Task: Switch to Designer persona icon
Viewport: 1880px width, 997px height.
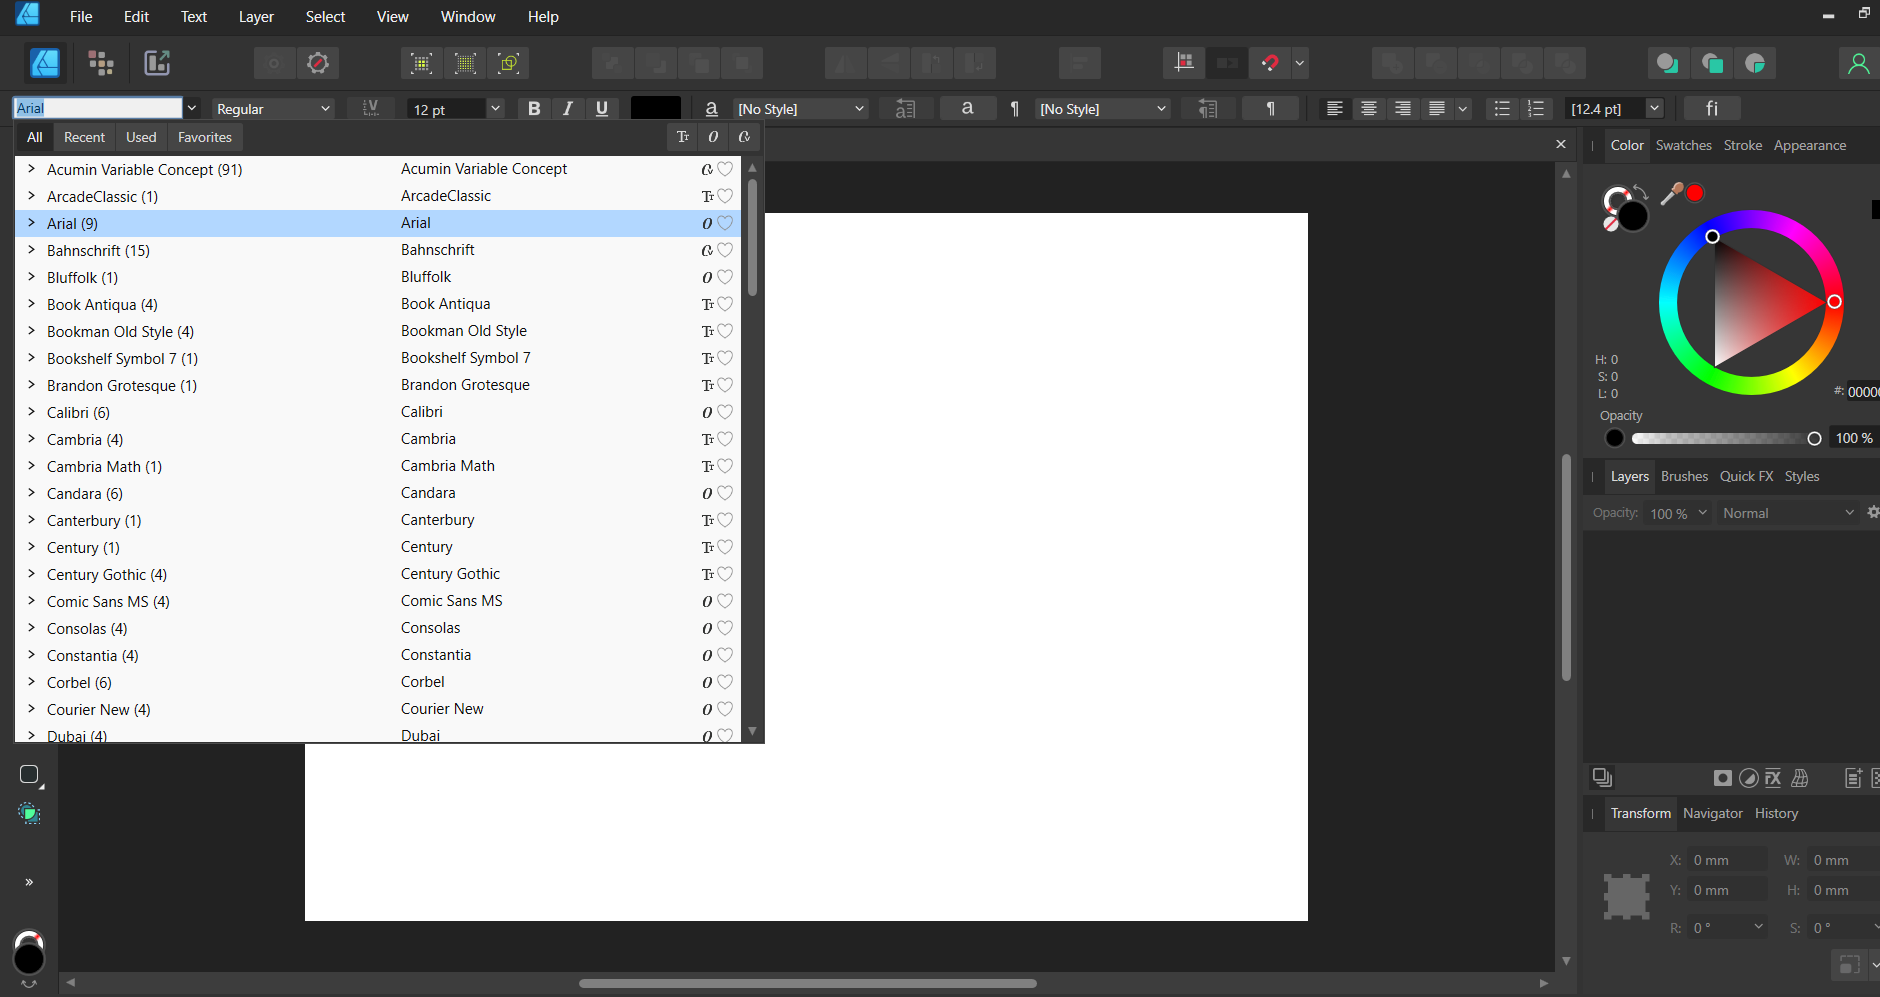Action: click(44, 63)
